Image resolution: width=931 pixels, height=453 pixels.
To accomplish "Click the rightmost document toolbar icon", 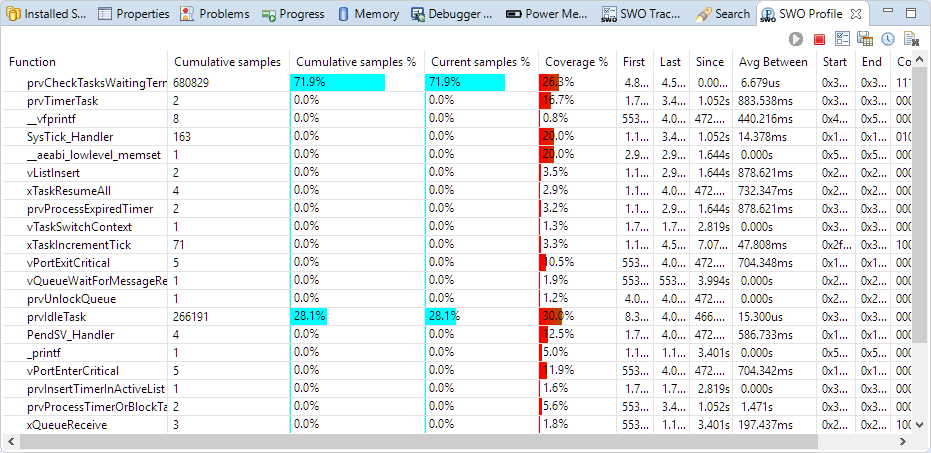I will 911,39.
